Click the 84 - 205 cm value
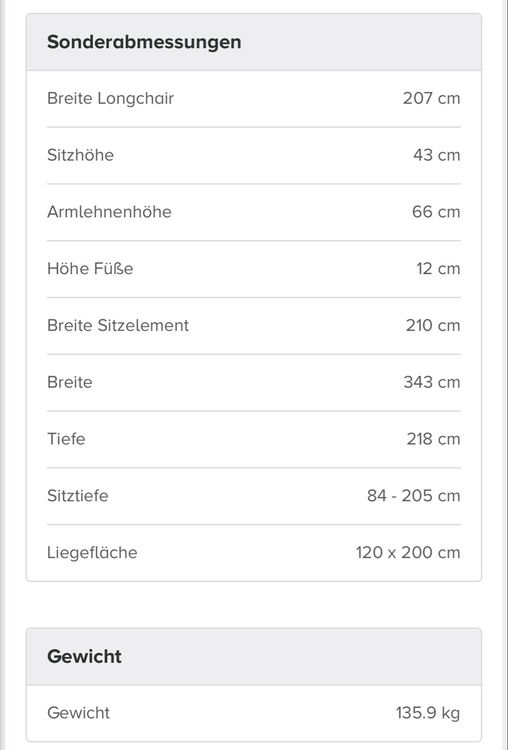 (414, 496)
